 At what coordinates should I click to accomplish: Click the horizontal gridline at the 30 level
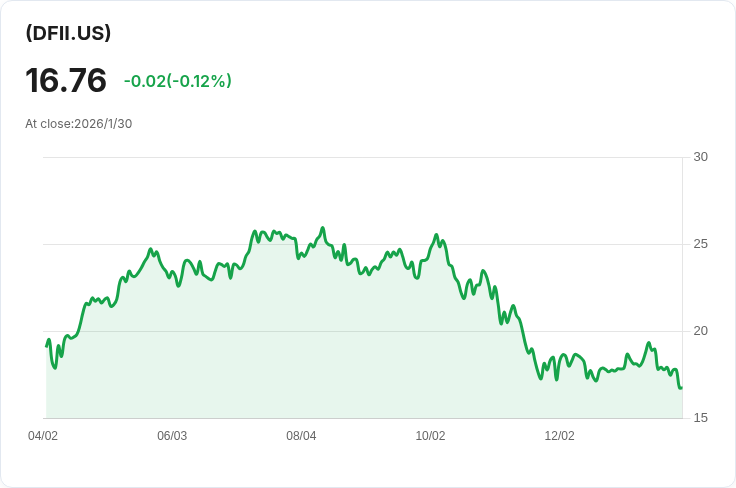point(360,157)
